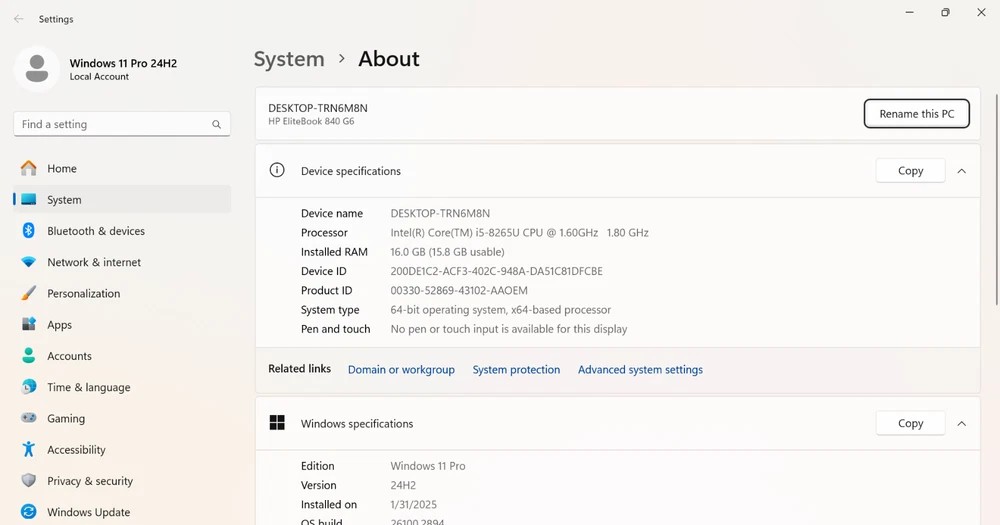The width and height of the screenshot is (1000, 525).
Task: Navigate to Privacy & security
Action: (90, 481)
